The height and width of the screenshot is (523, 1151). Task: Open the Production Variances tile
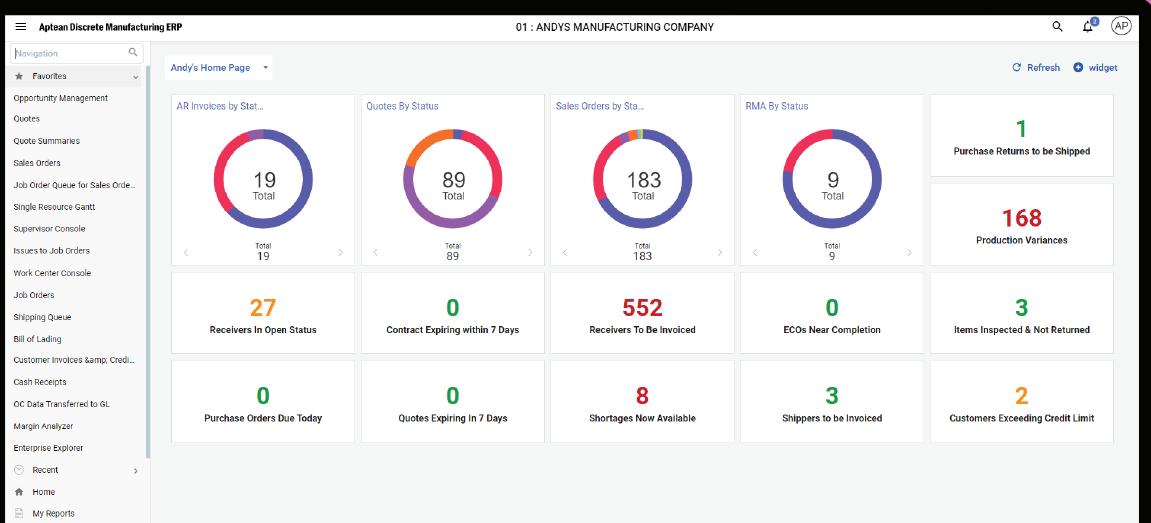click(x=1022, y=224)
